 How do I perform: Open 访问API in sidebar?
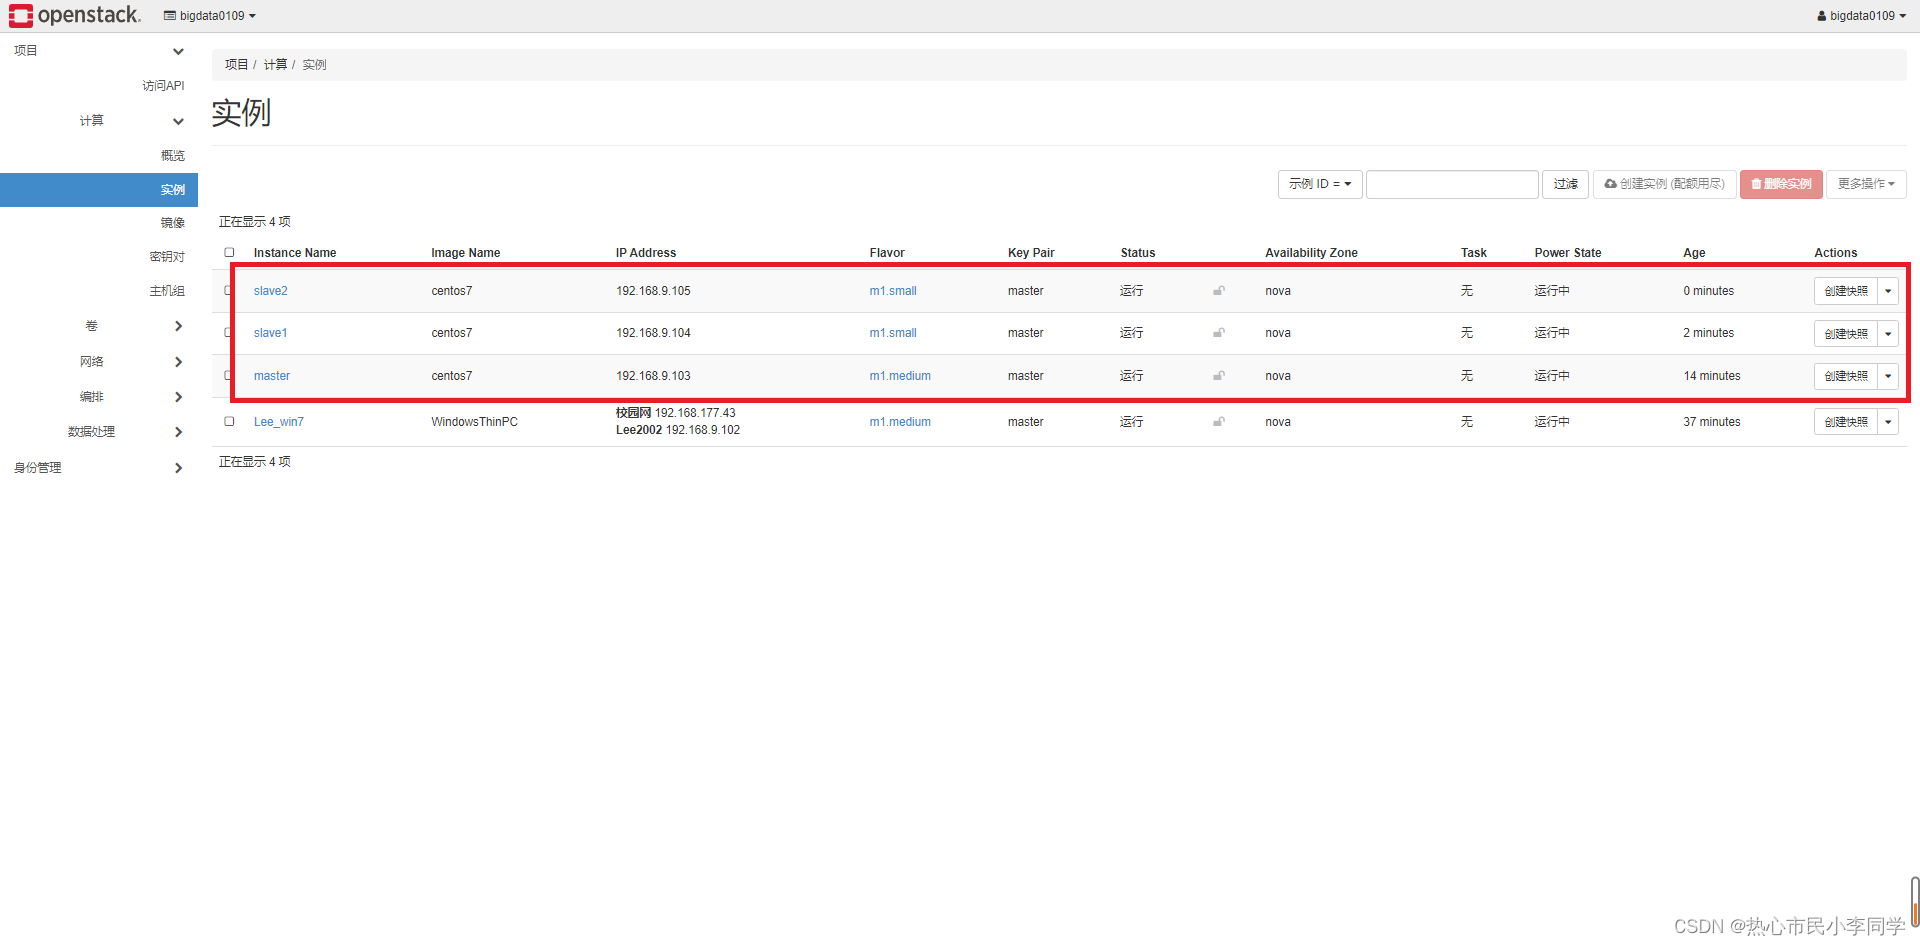[163, 86]
